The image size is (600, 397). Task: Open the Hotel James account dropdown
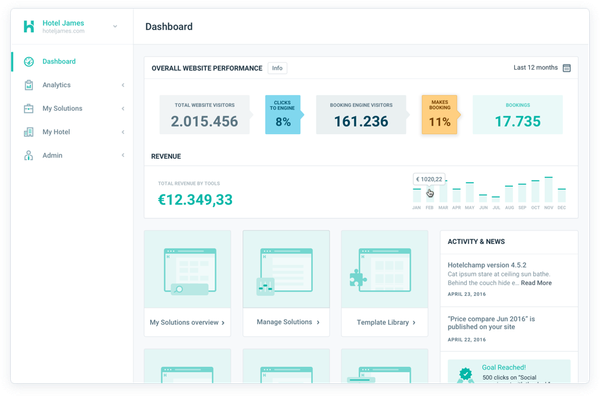tap(115, 26)
